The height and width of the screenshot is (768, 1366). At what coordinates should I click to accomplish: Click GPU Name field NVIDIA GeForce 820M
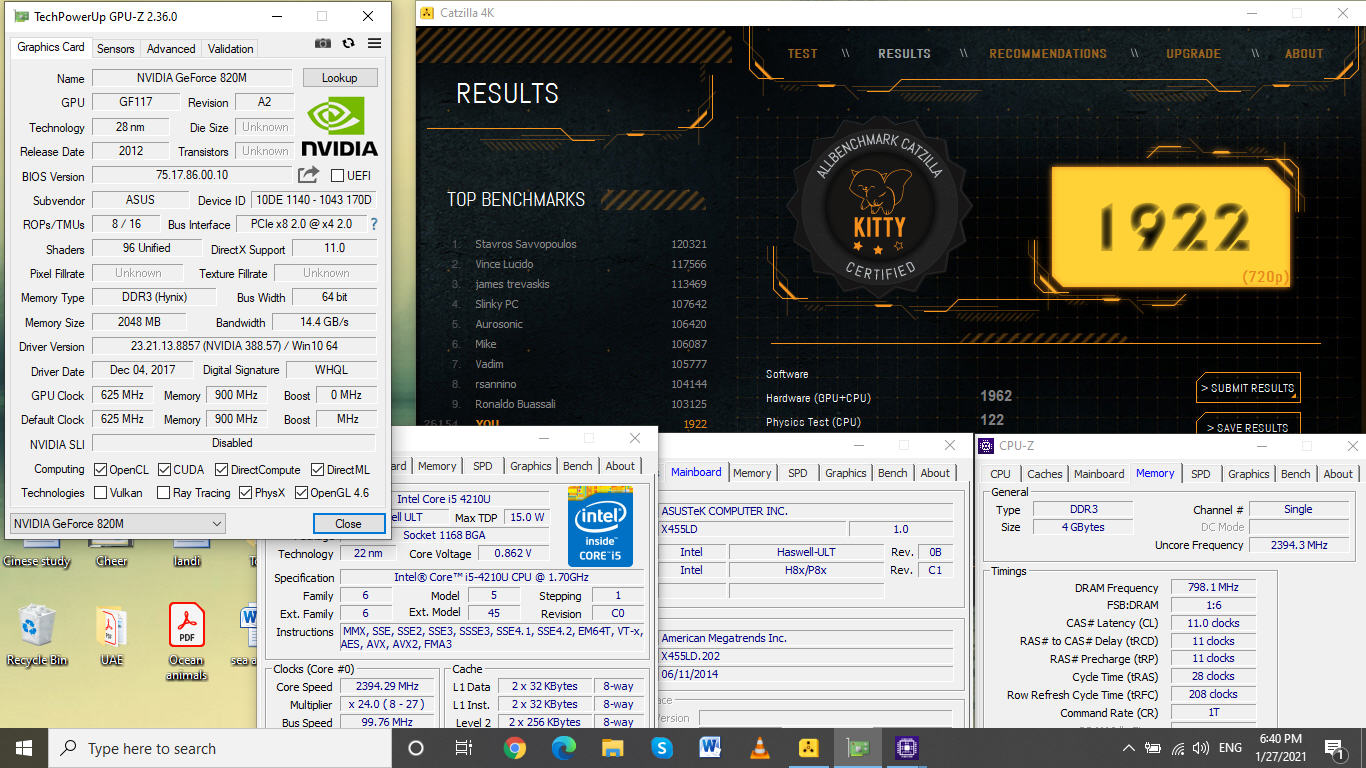[192, 78]
